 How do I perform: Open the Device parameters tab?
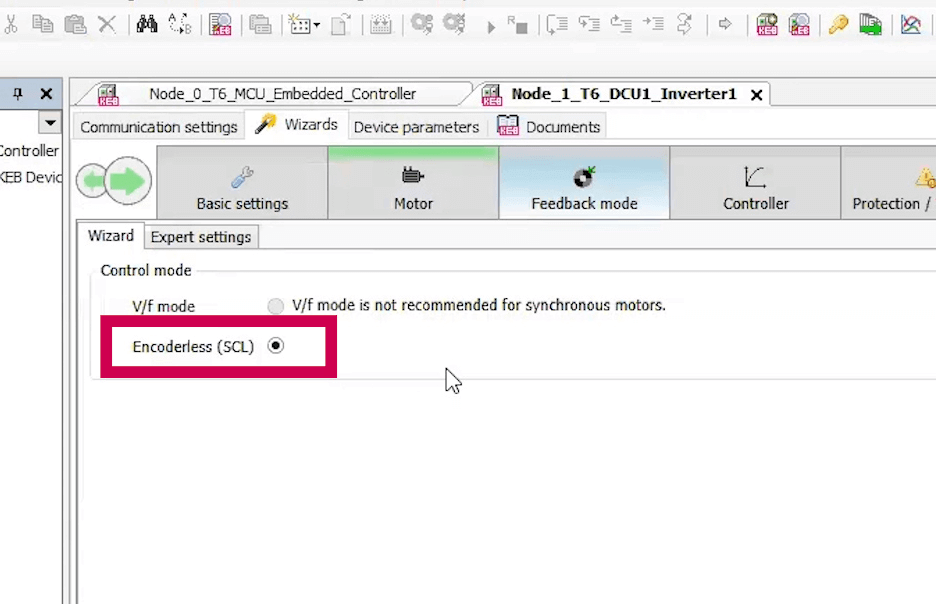417,127
